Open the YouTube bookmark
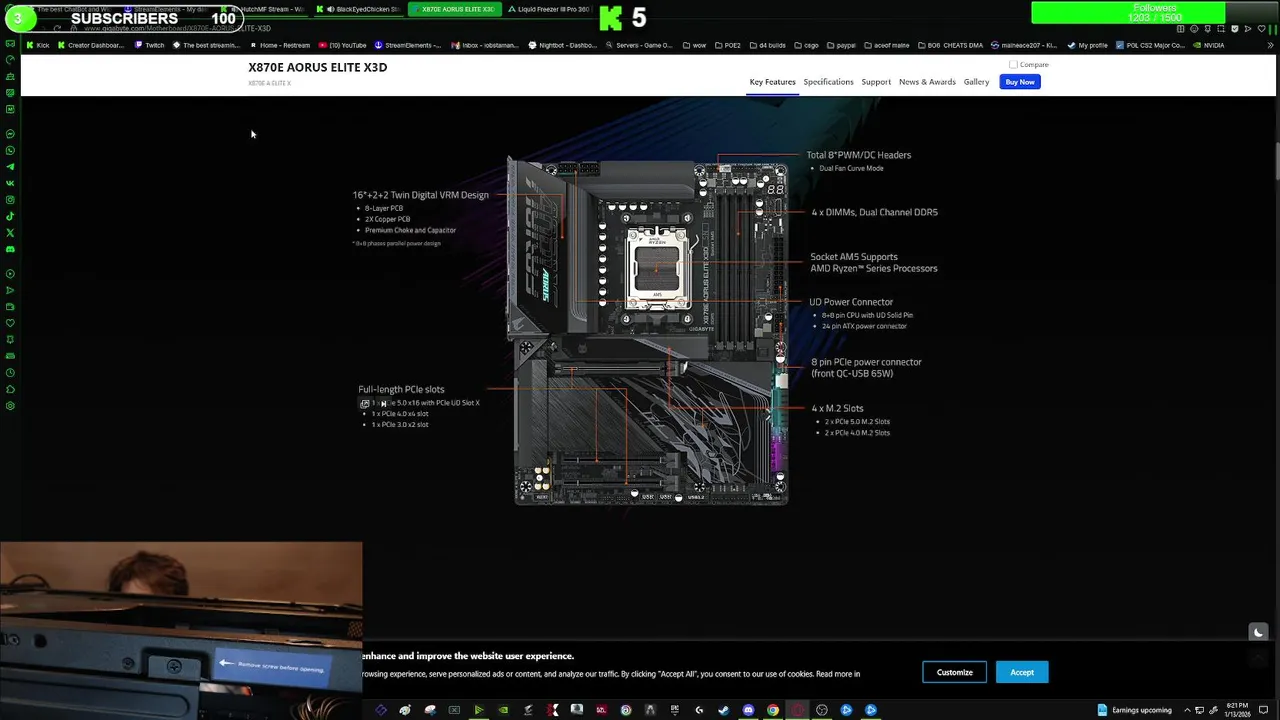The height and width of the screenshot is (720, 1280). coord(343,45)
